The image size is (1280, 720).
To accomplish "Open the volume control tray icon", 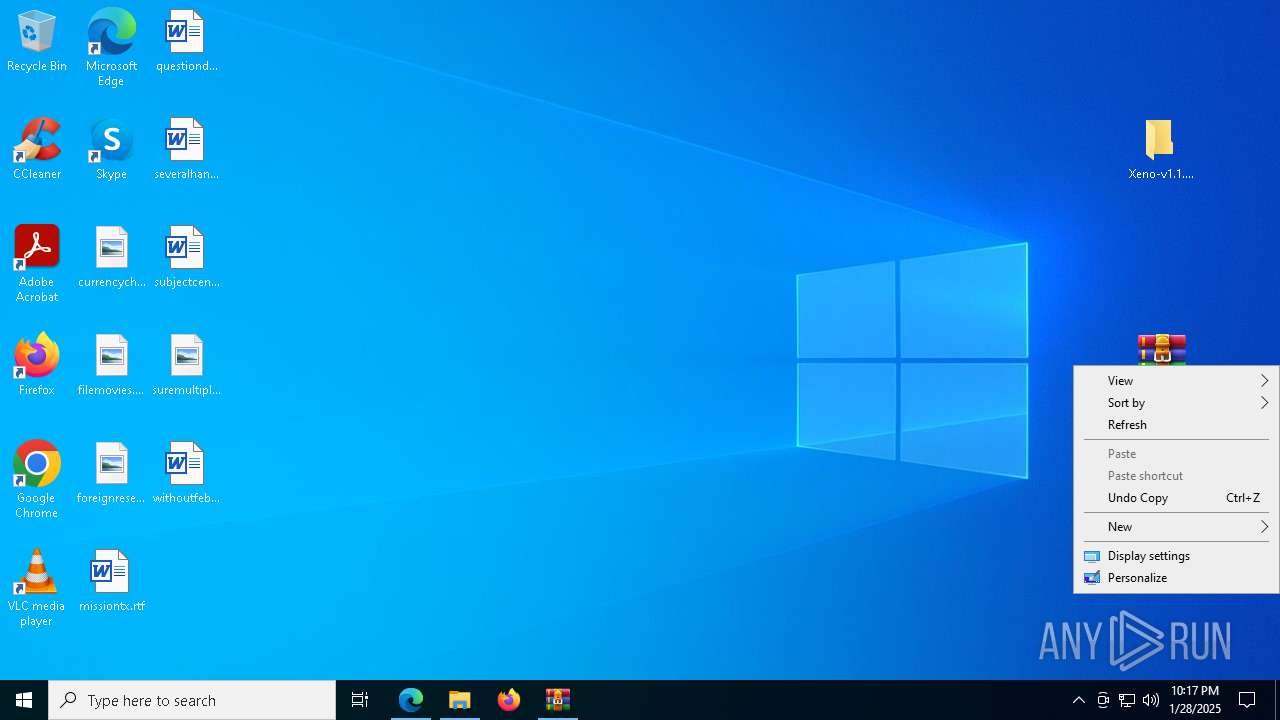I will coord(1151,700).
